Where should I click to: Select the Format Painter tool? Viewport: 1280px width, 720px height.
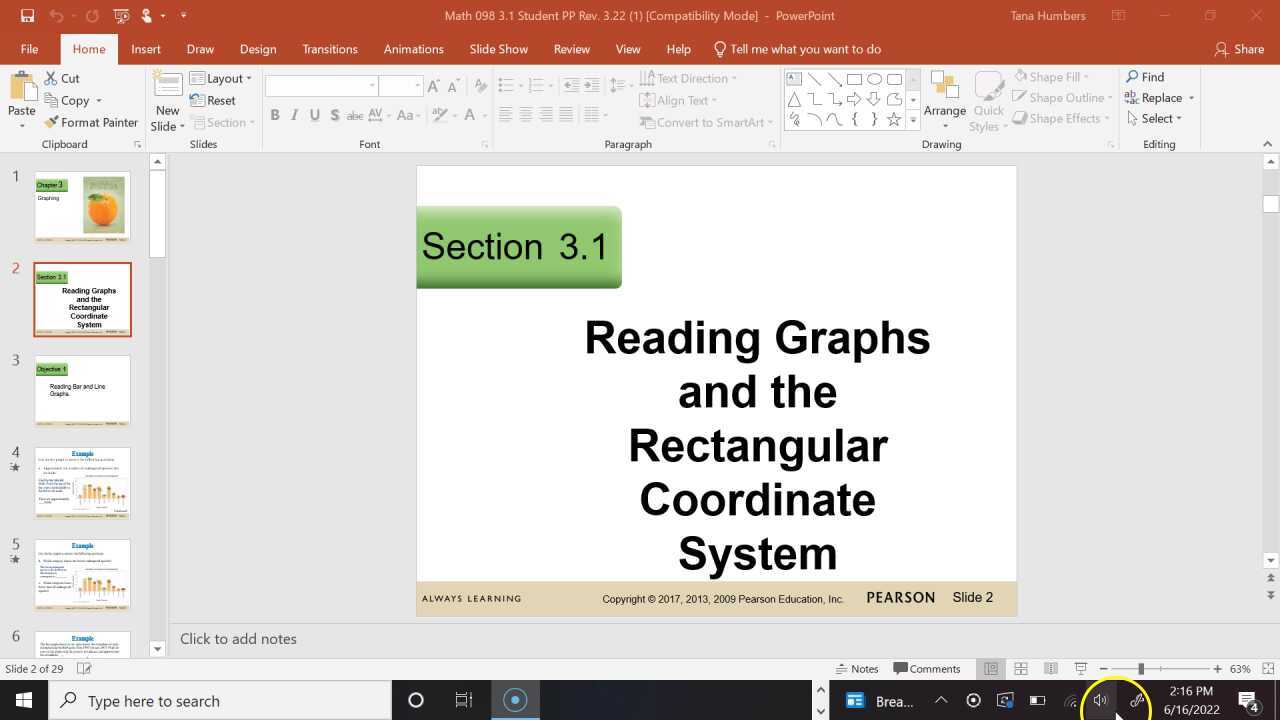(91, 122)
